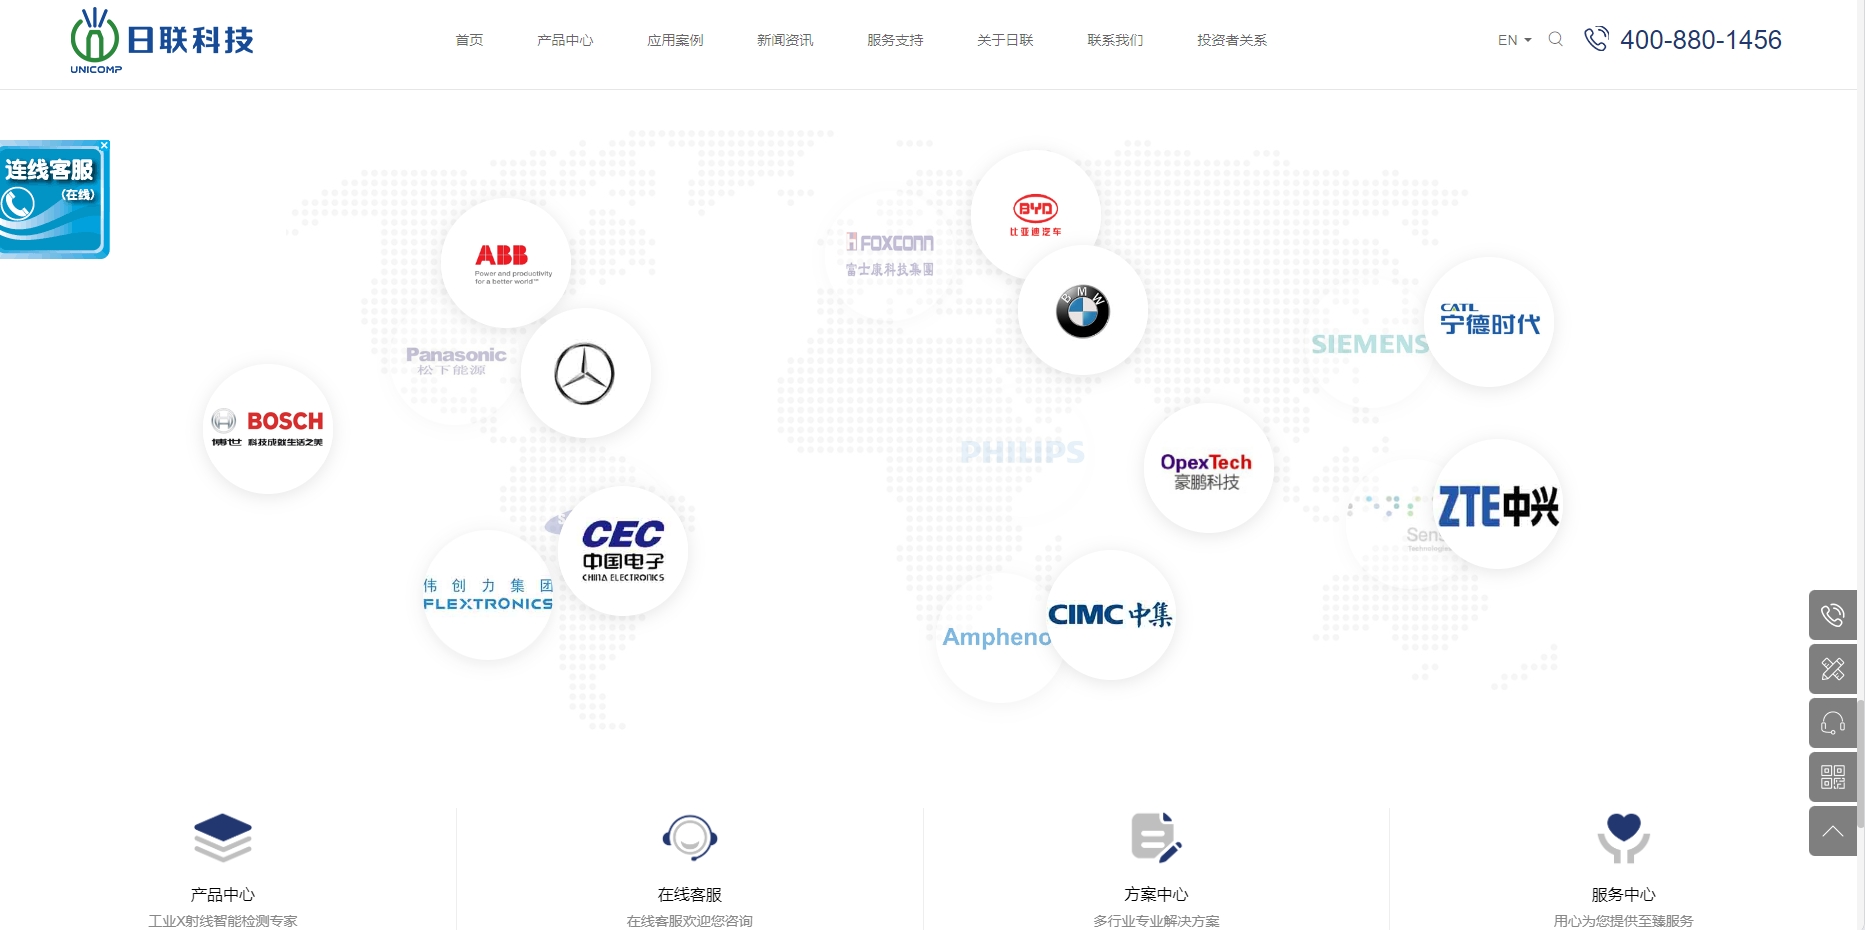Screen dimensions: 1865x930
Task: Click the 方案中心 document icon
Action: (1155, 837)
